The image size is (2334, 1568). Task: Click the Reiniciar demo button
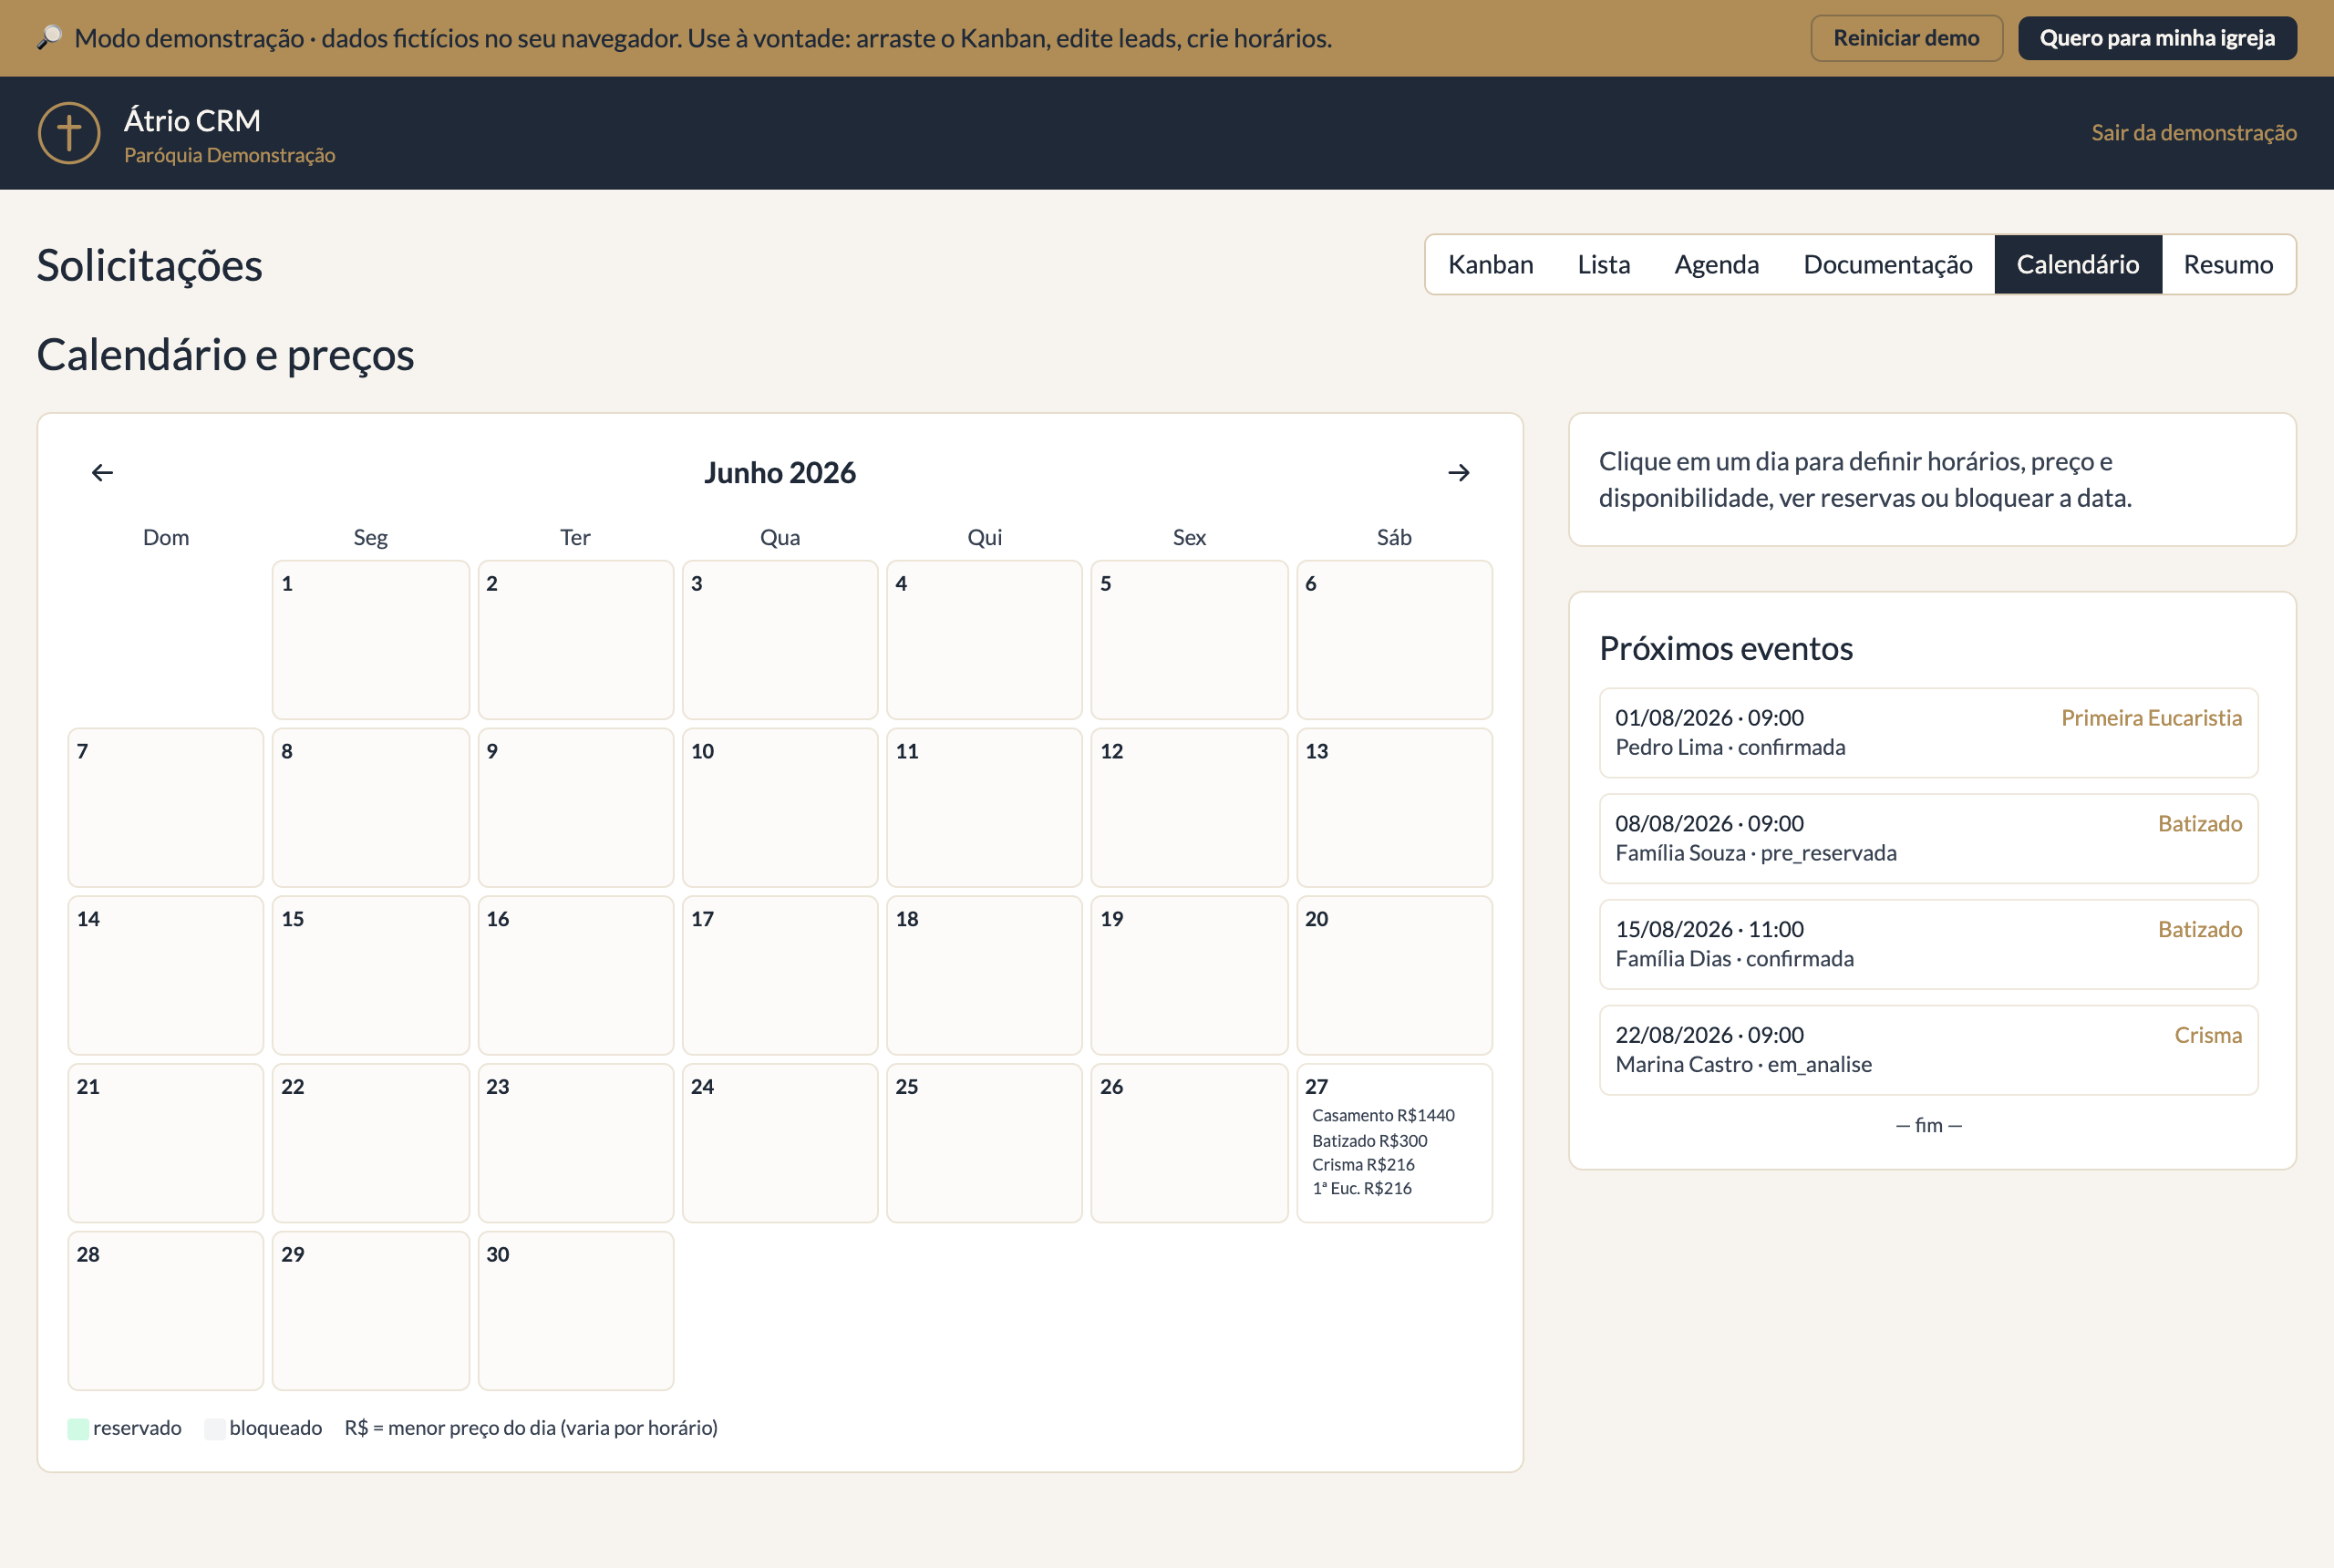(1906, 38)
